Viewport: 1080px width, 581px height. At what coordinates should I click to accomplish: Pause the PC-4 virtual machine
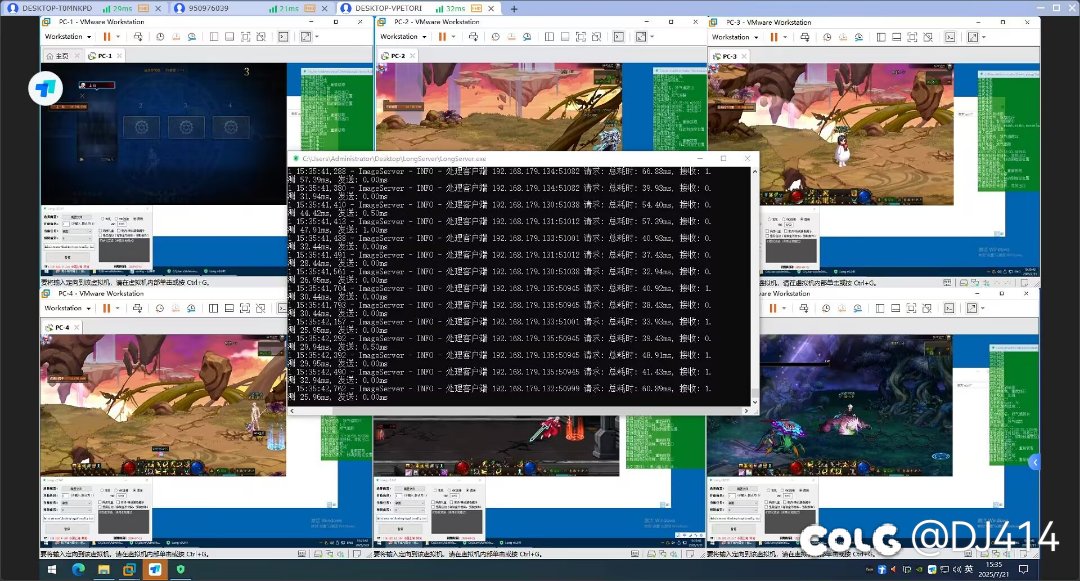106,308
